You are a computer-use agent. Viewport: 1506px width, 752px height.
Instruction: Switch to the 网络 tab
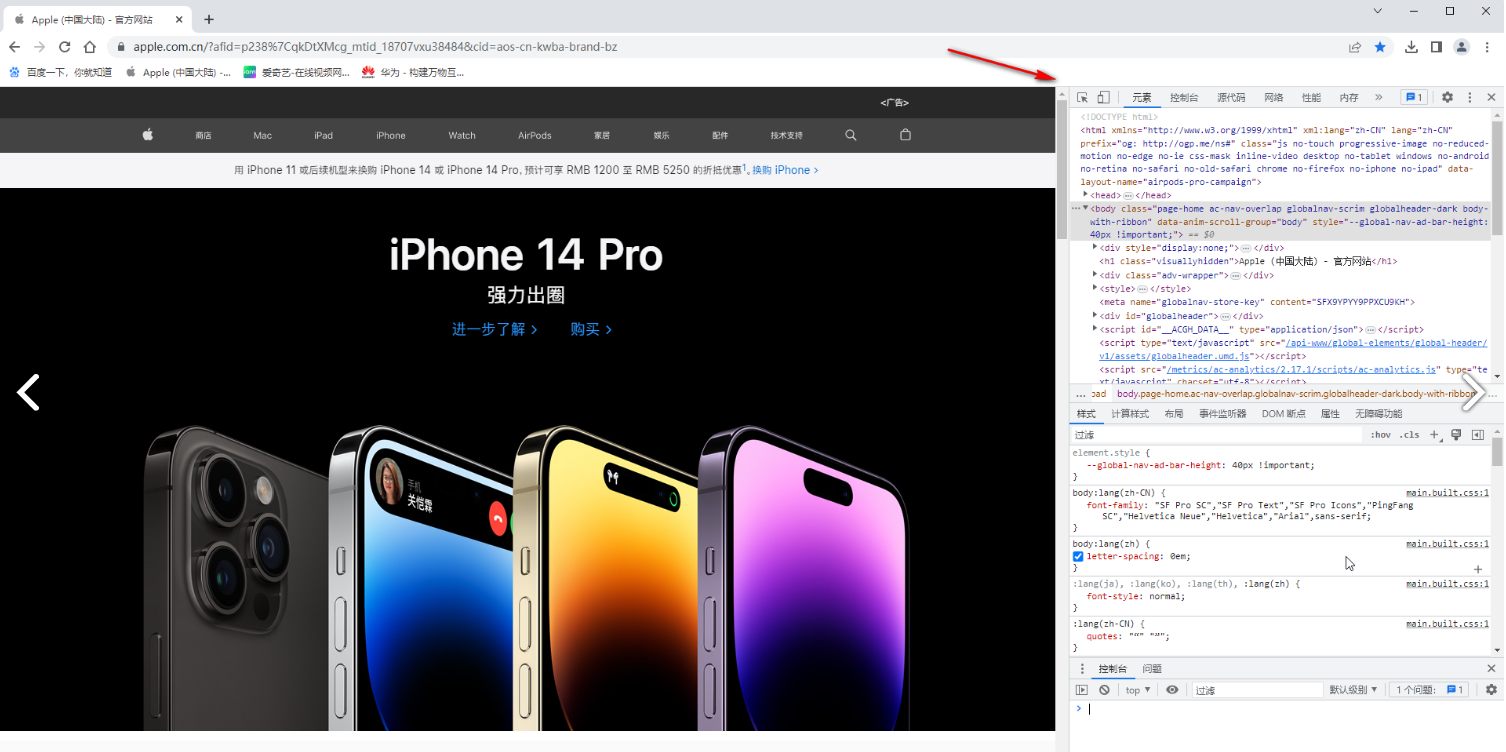pos(1273,97)
